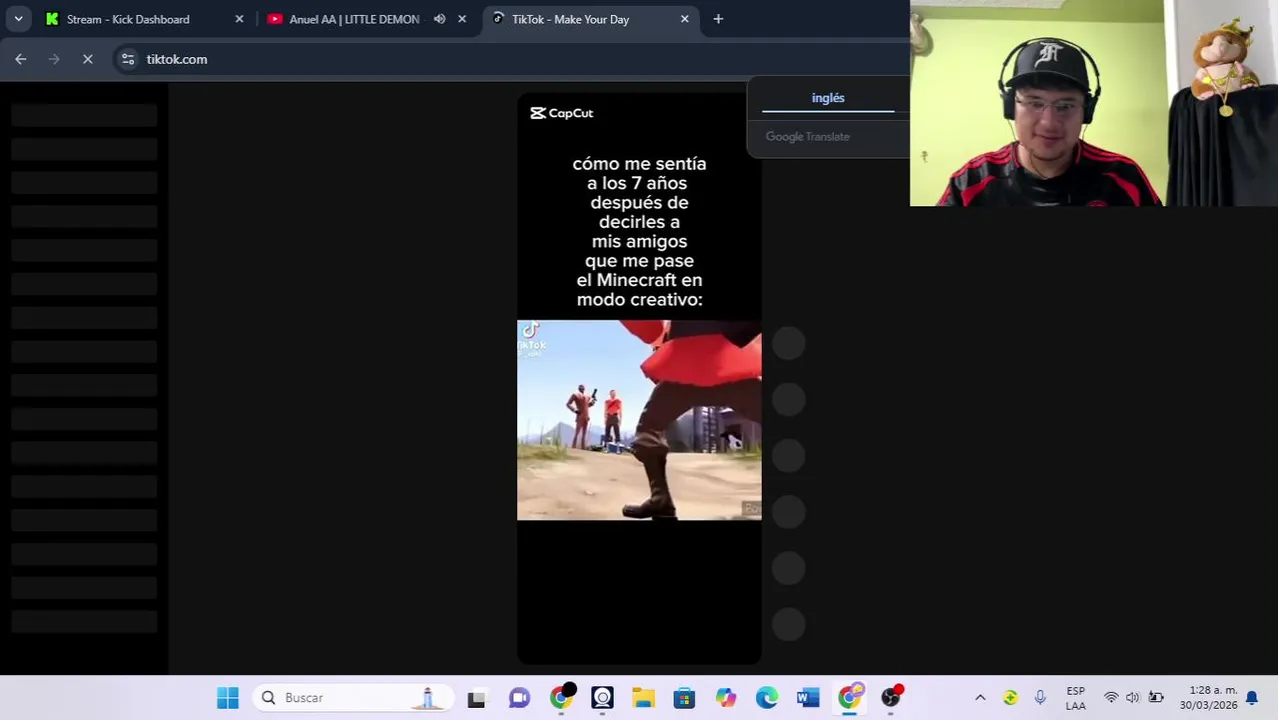Open the battery status tray icon
The width and height of the screenshot is (1278, 720).
(1156, 698)
